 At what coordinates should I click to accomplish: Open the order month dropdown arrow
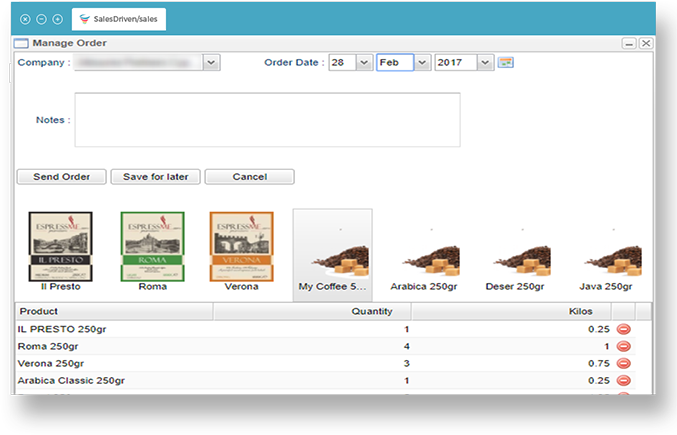pos(422,63)
